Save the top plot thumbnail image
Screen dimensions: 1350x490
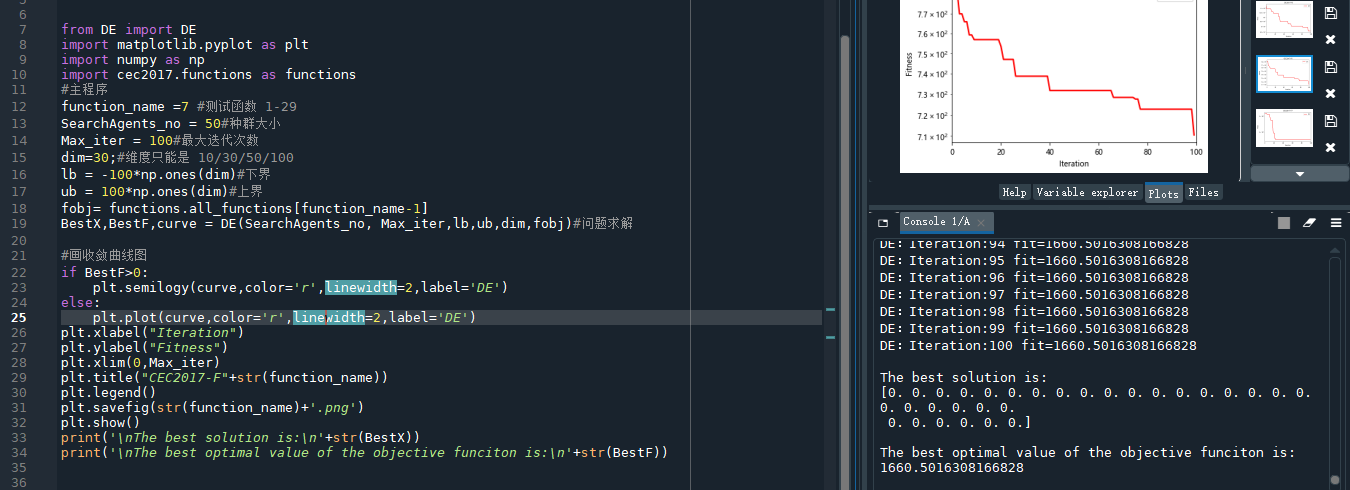tap(1330, 13)
